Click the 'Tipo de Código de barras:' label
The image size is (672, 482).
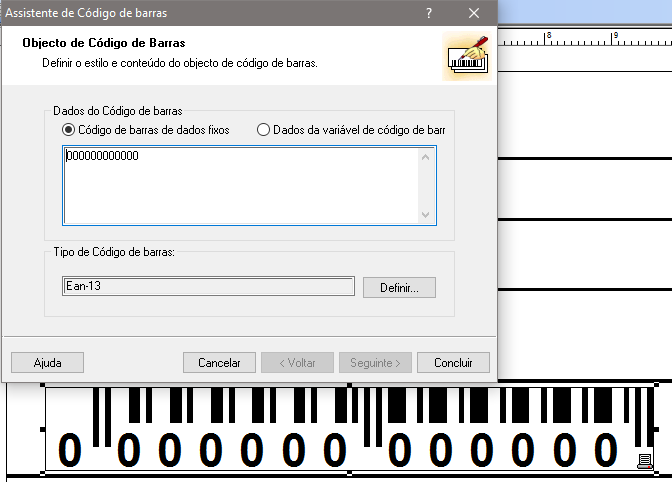[114, 252]
